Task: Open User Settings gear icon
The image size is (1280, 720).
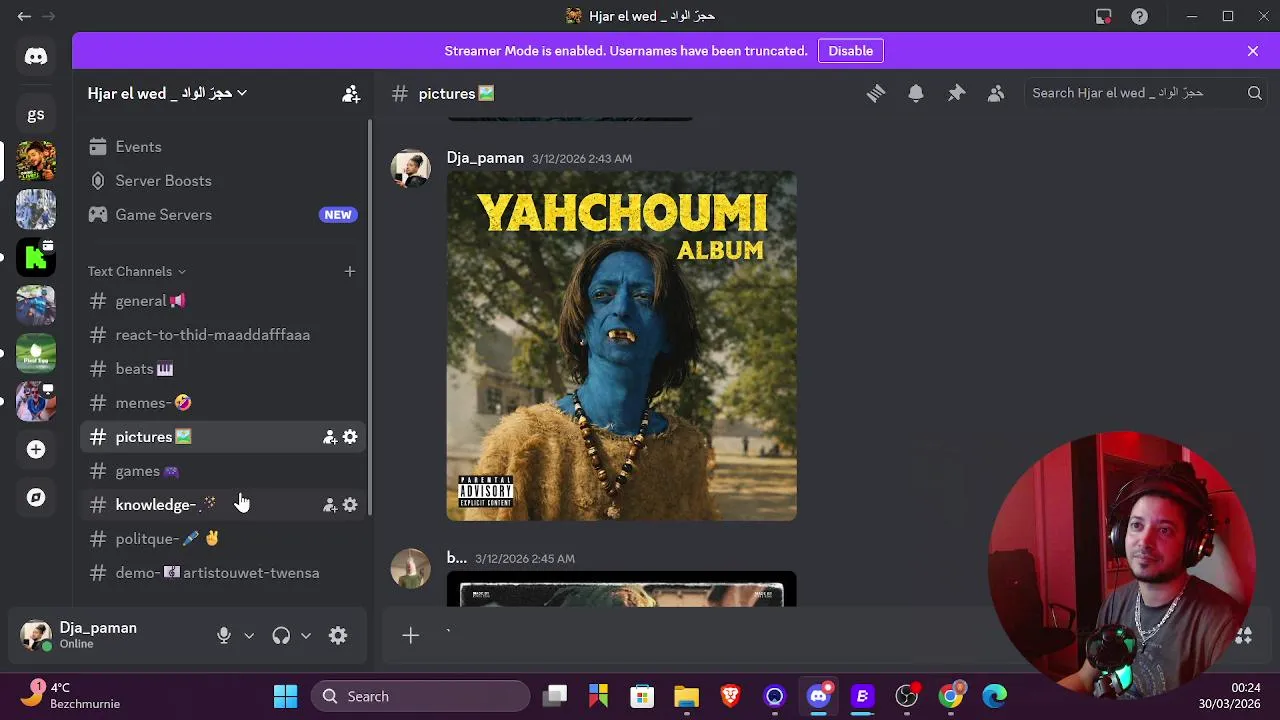Action: (x=338, y=636)
